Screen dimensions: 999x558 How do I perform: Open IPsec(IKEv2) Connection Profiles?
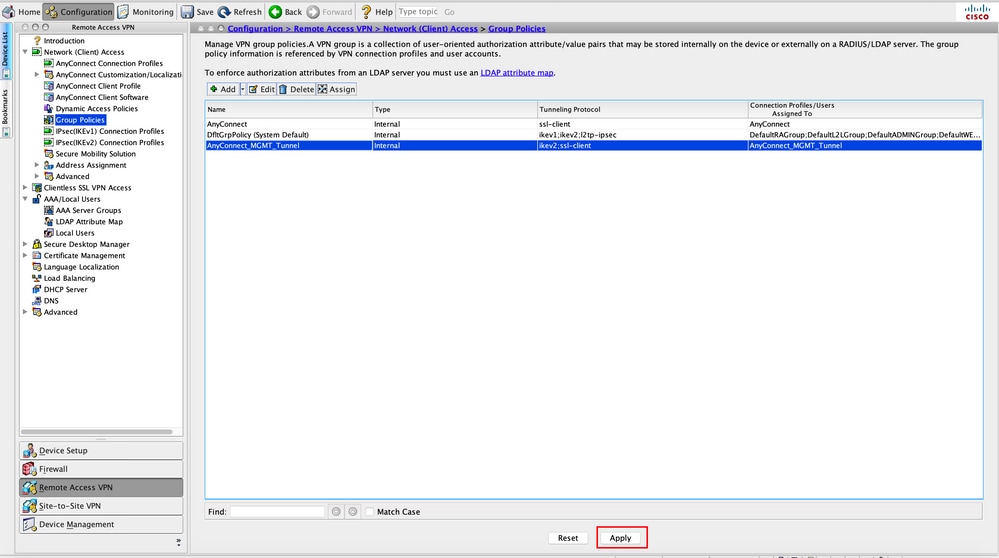point(110,143)
